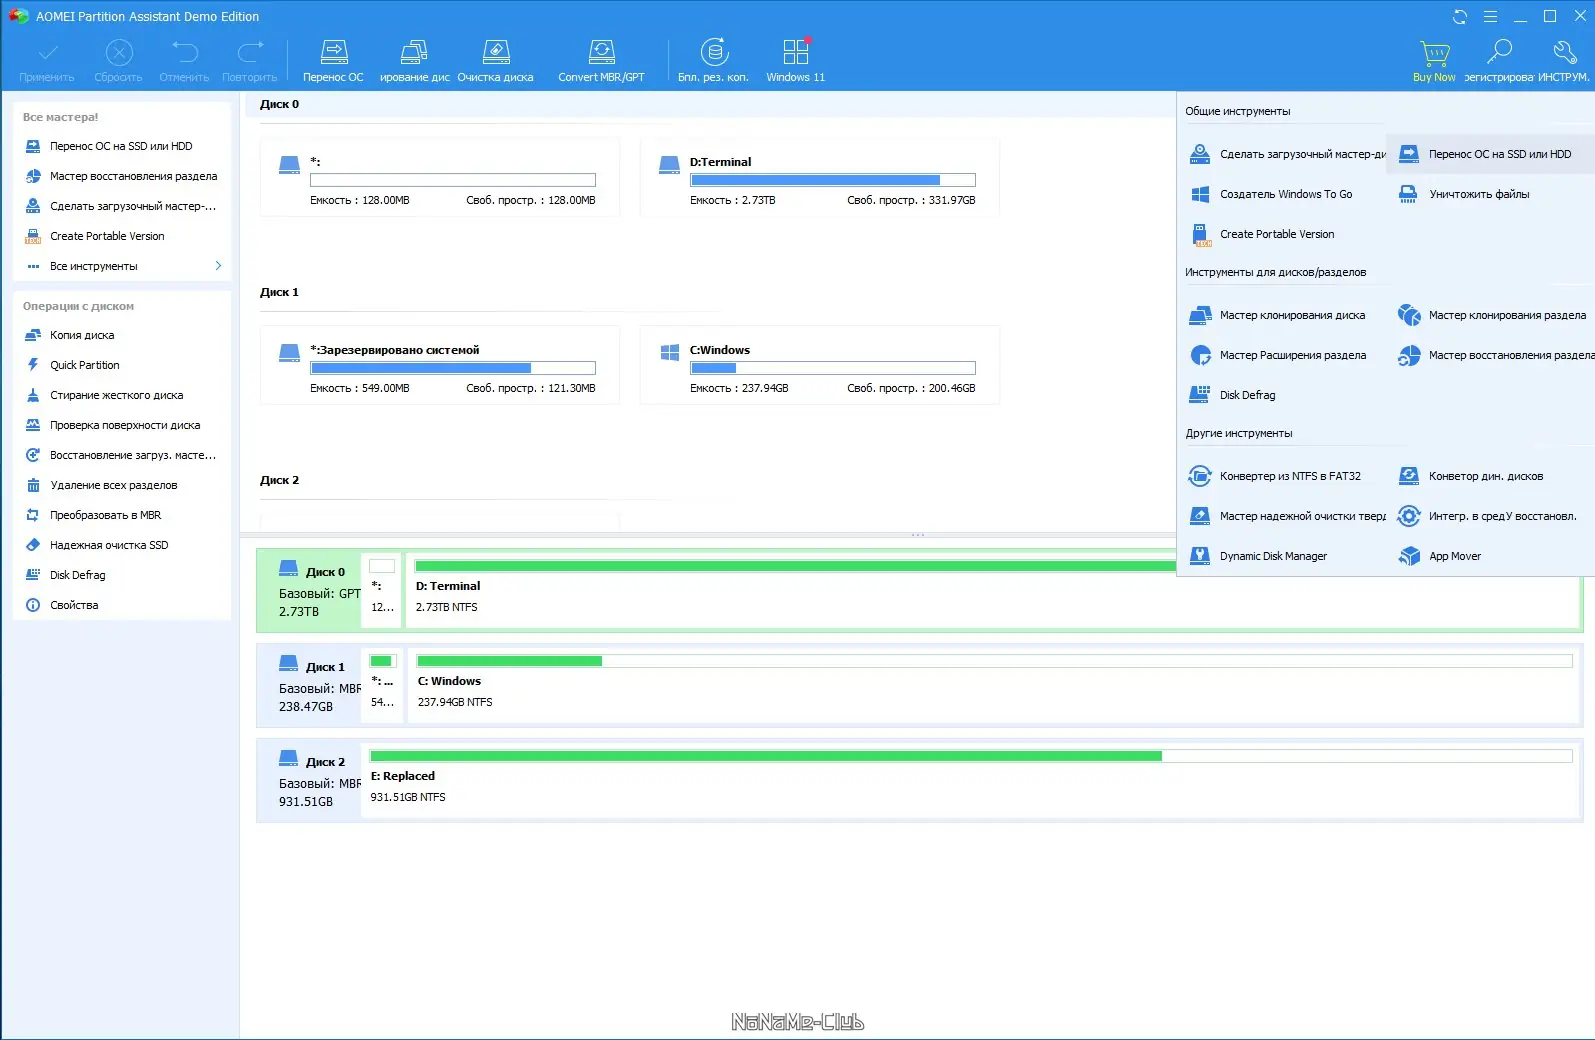The image size is (1595, 1040).
Task: Open Мастер клонирования раздела
Action: 1492,315
